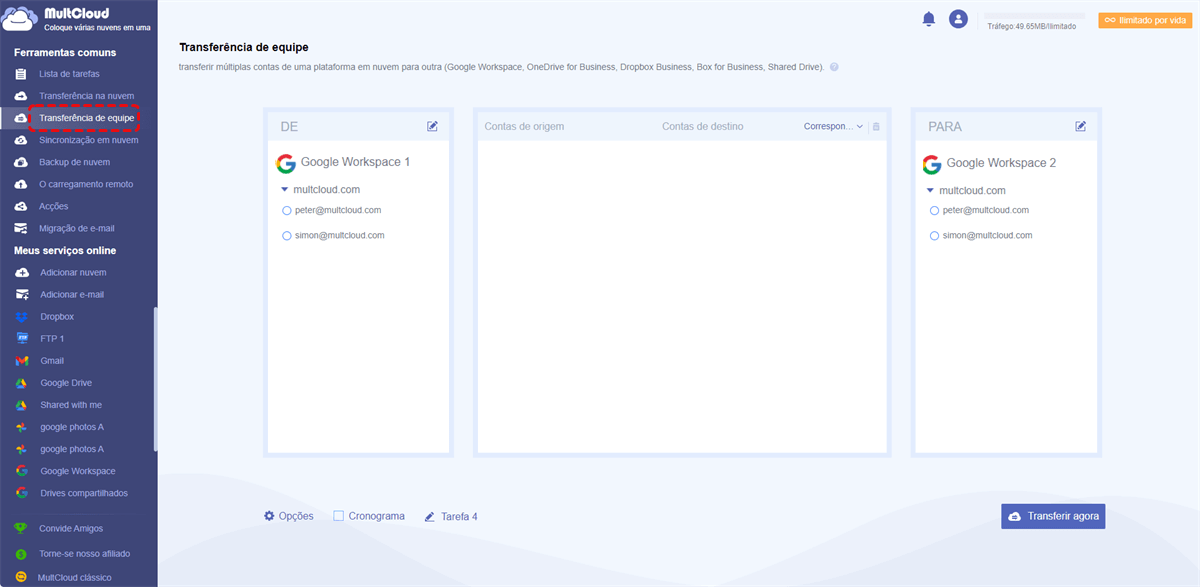The width and height of the screenshot is (1200, 587).
Task: Open Transferência de equipe
Action: 86,118
